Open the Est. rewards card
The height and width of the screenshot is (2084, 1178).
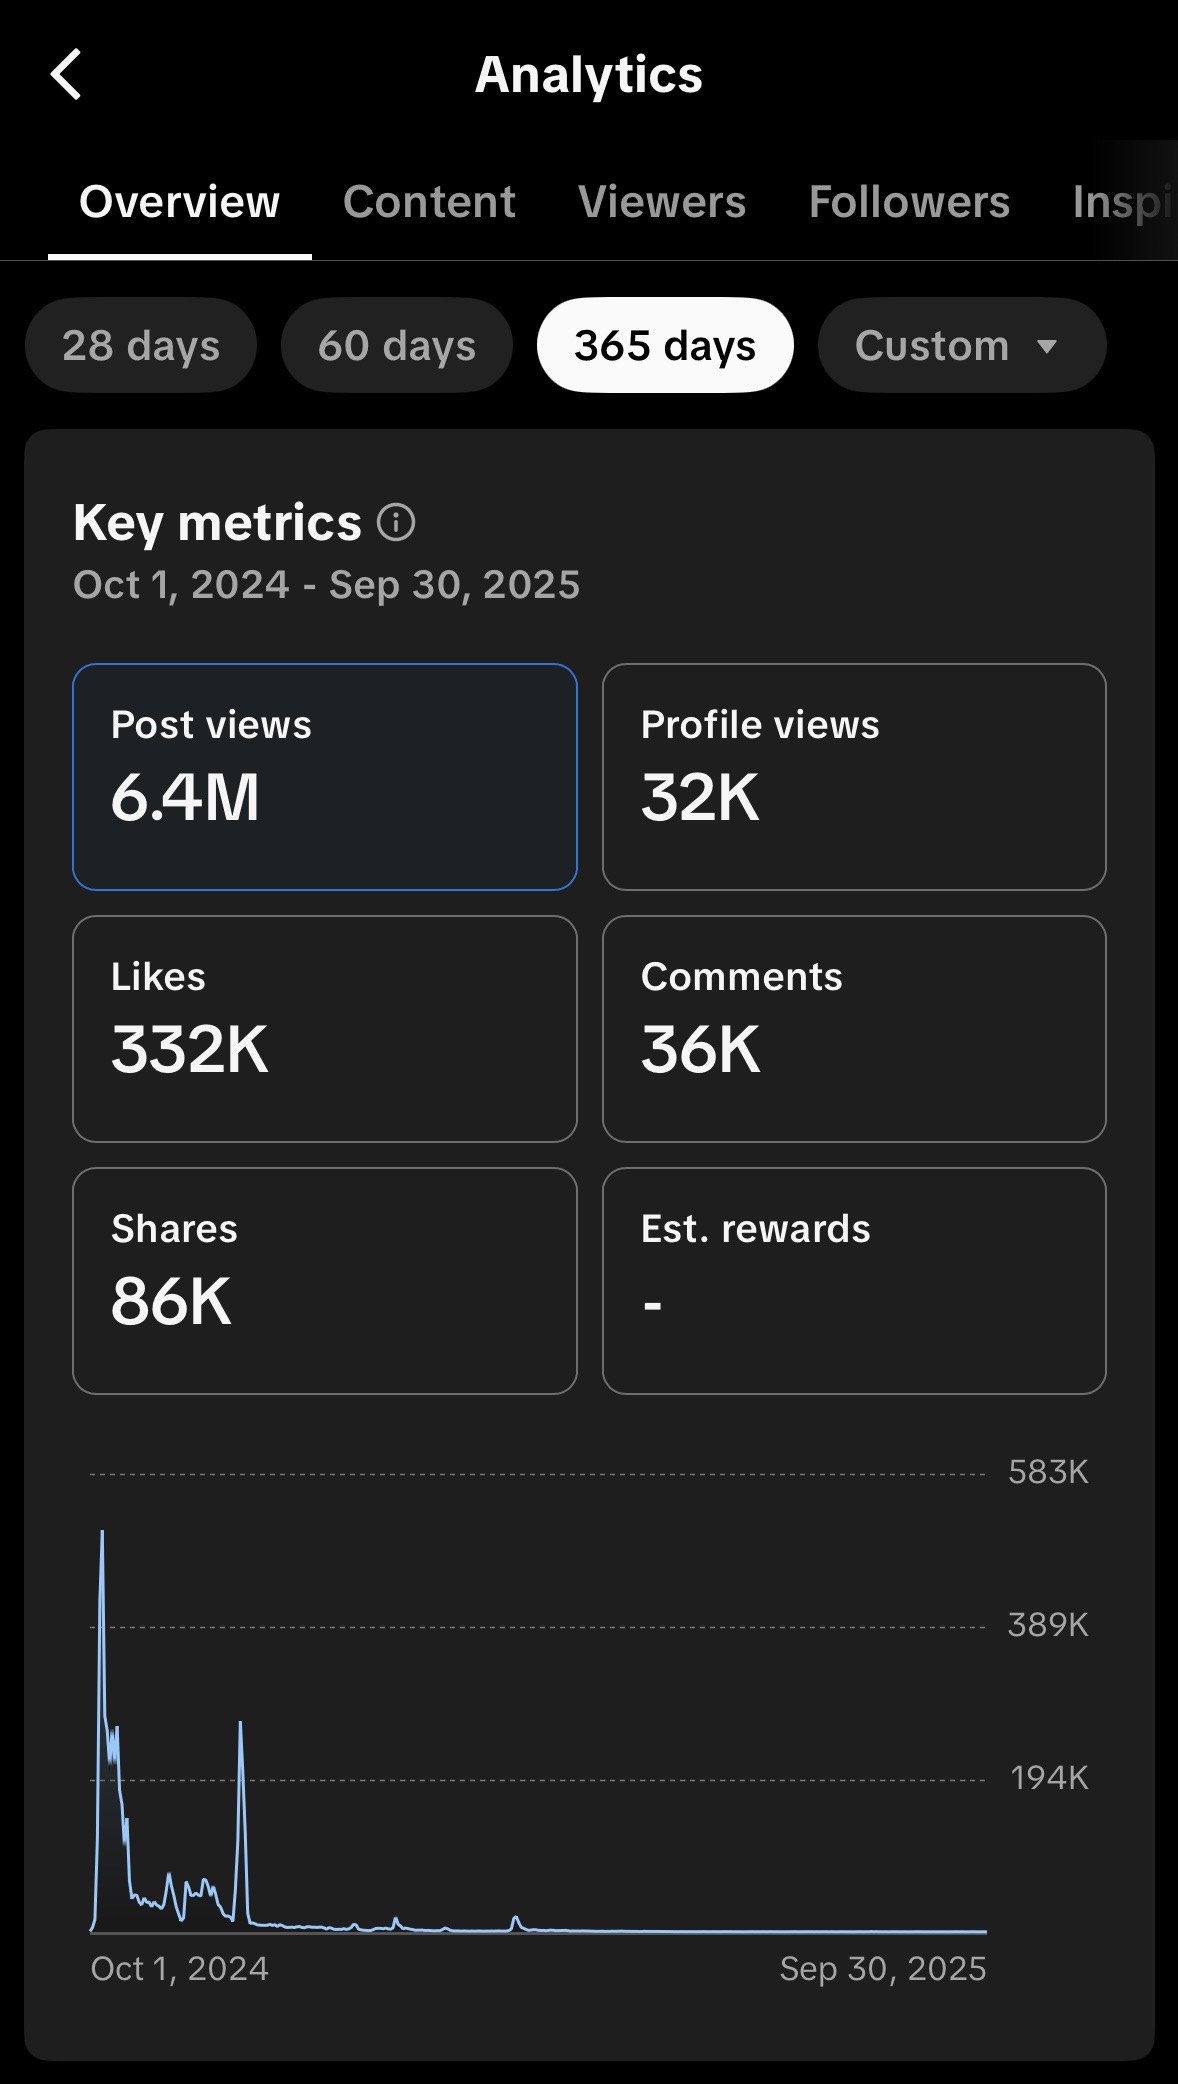854,1281
